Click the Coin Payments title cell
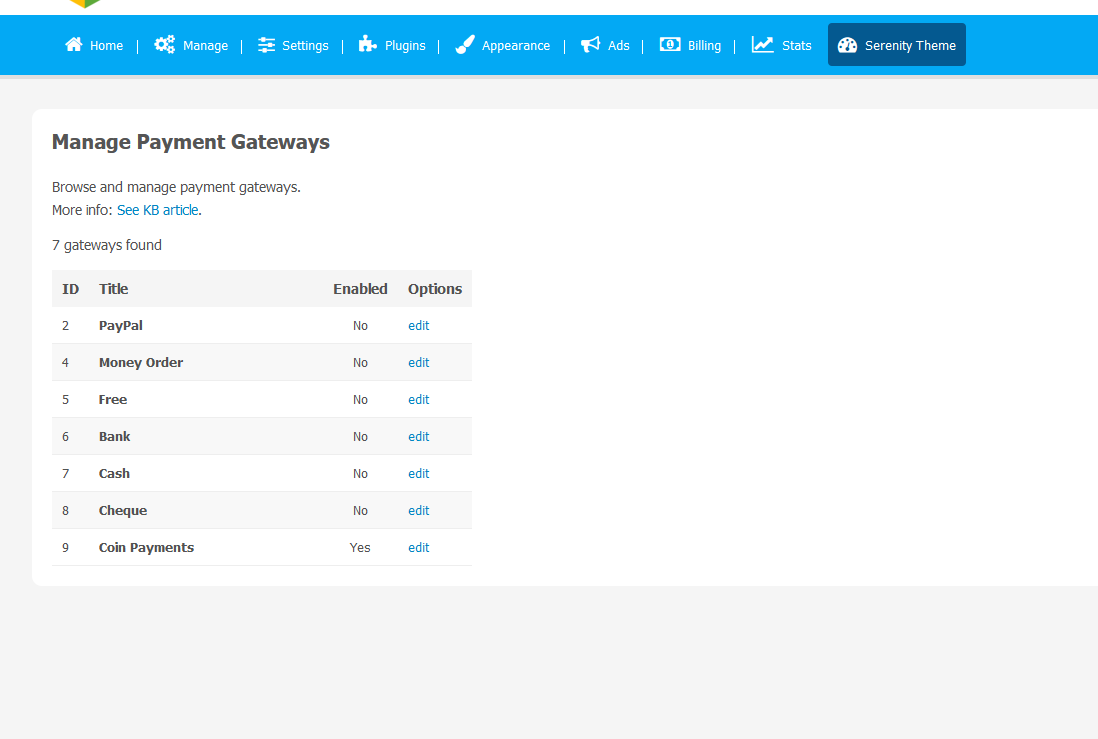 click(x=146, y=548)
